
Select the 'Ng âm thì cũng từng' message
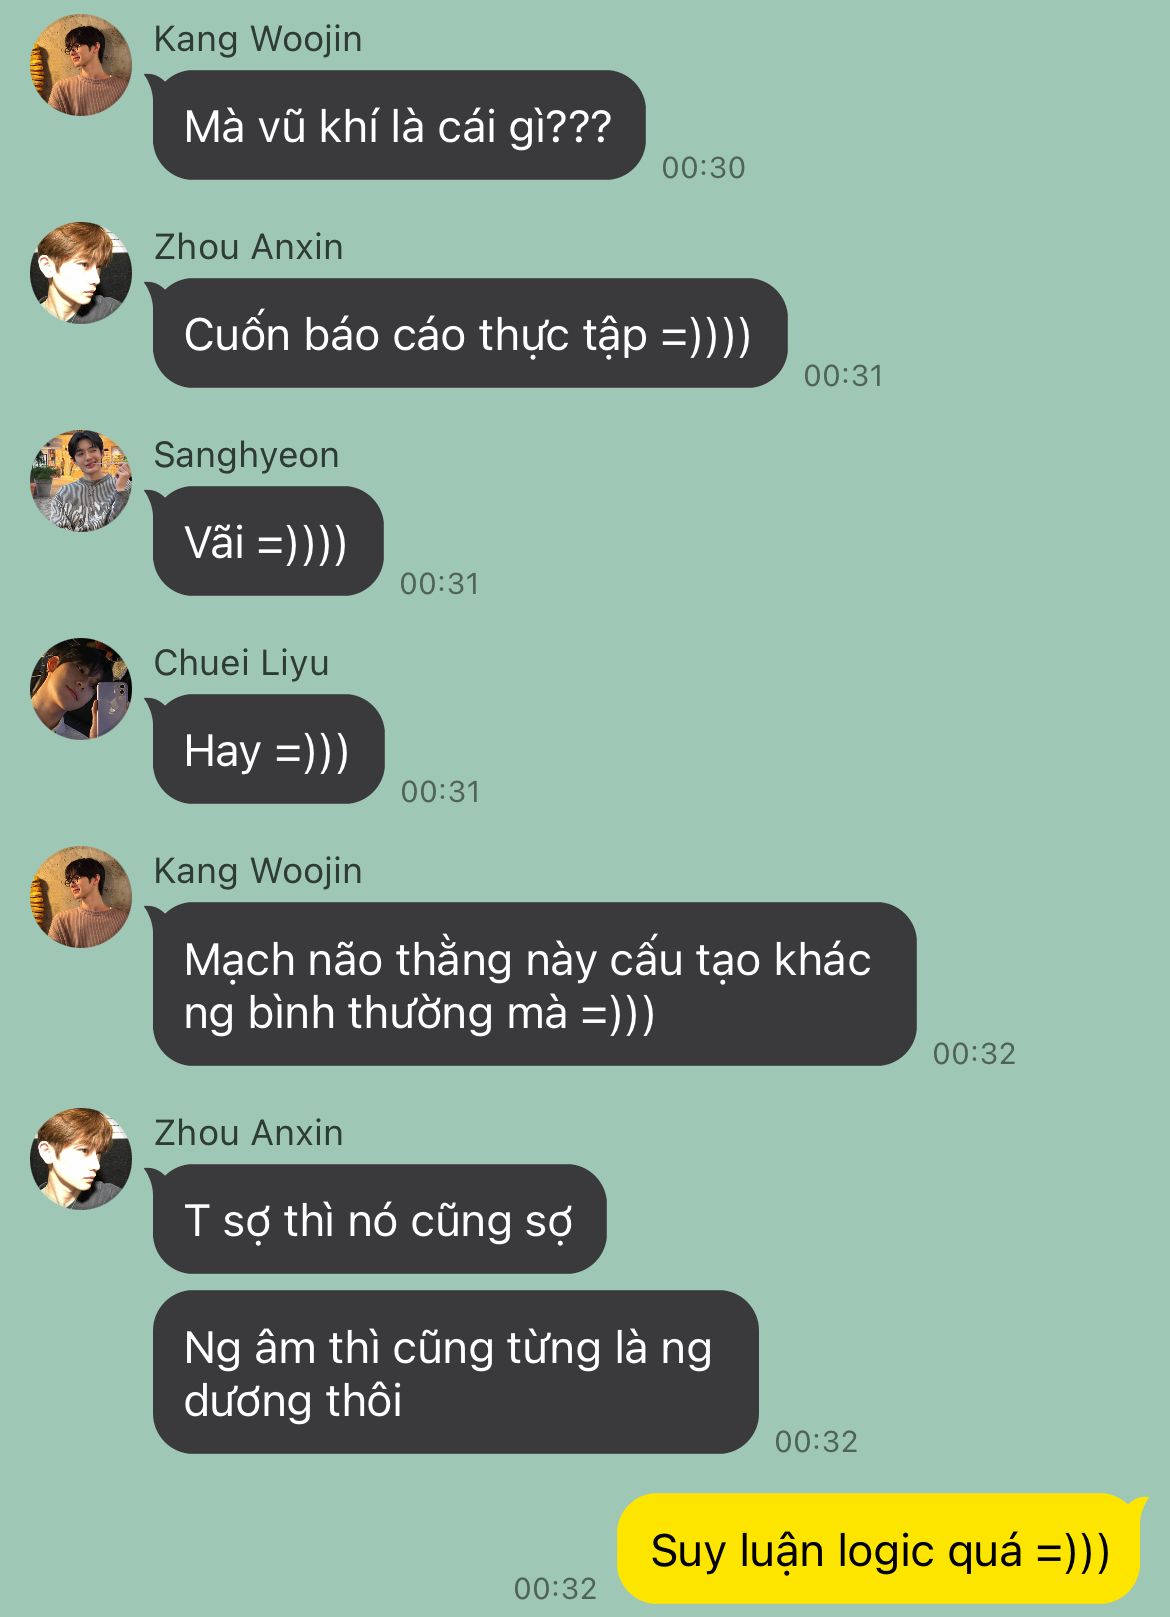click(x=456, y=1372)
